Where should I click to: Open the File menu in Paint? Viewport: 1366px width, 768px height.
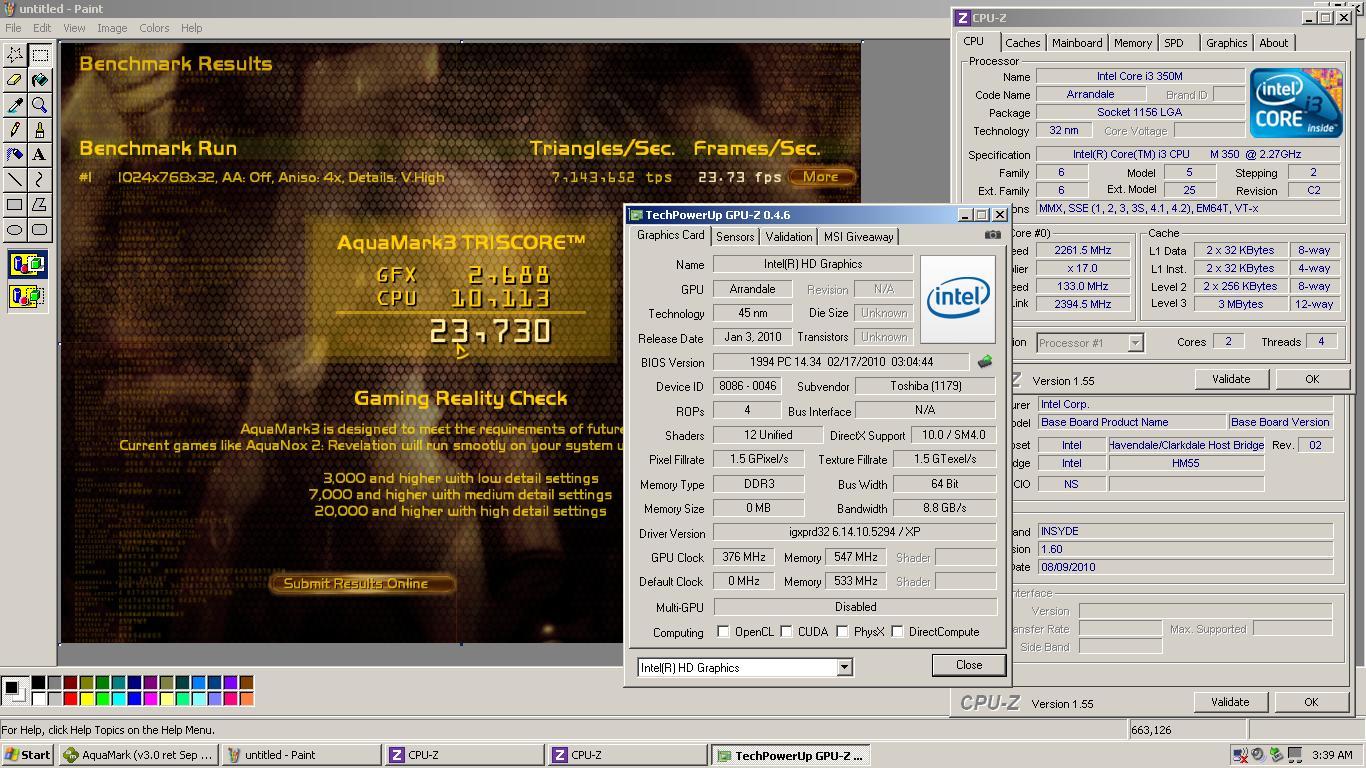tap(13, 28)
